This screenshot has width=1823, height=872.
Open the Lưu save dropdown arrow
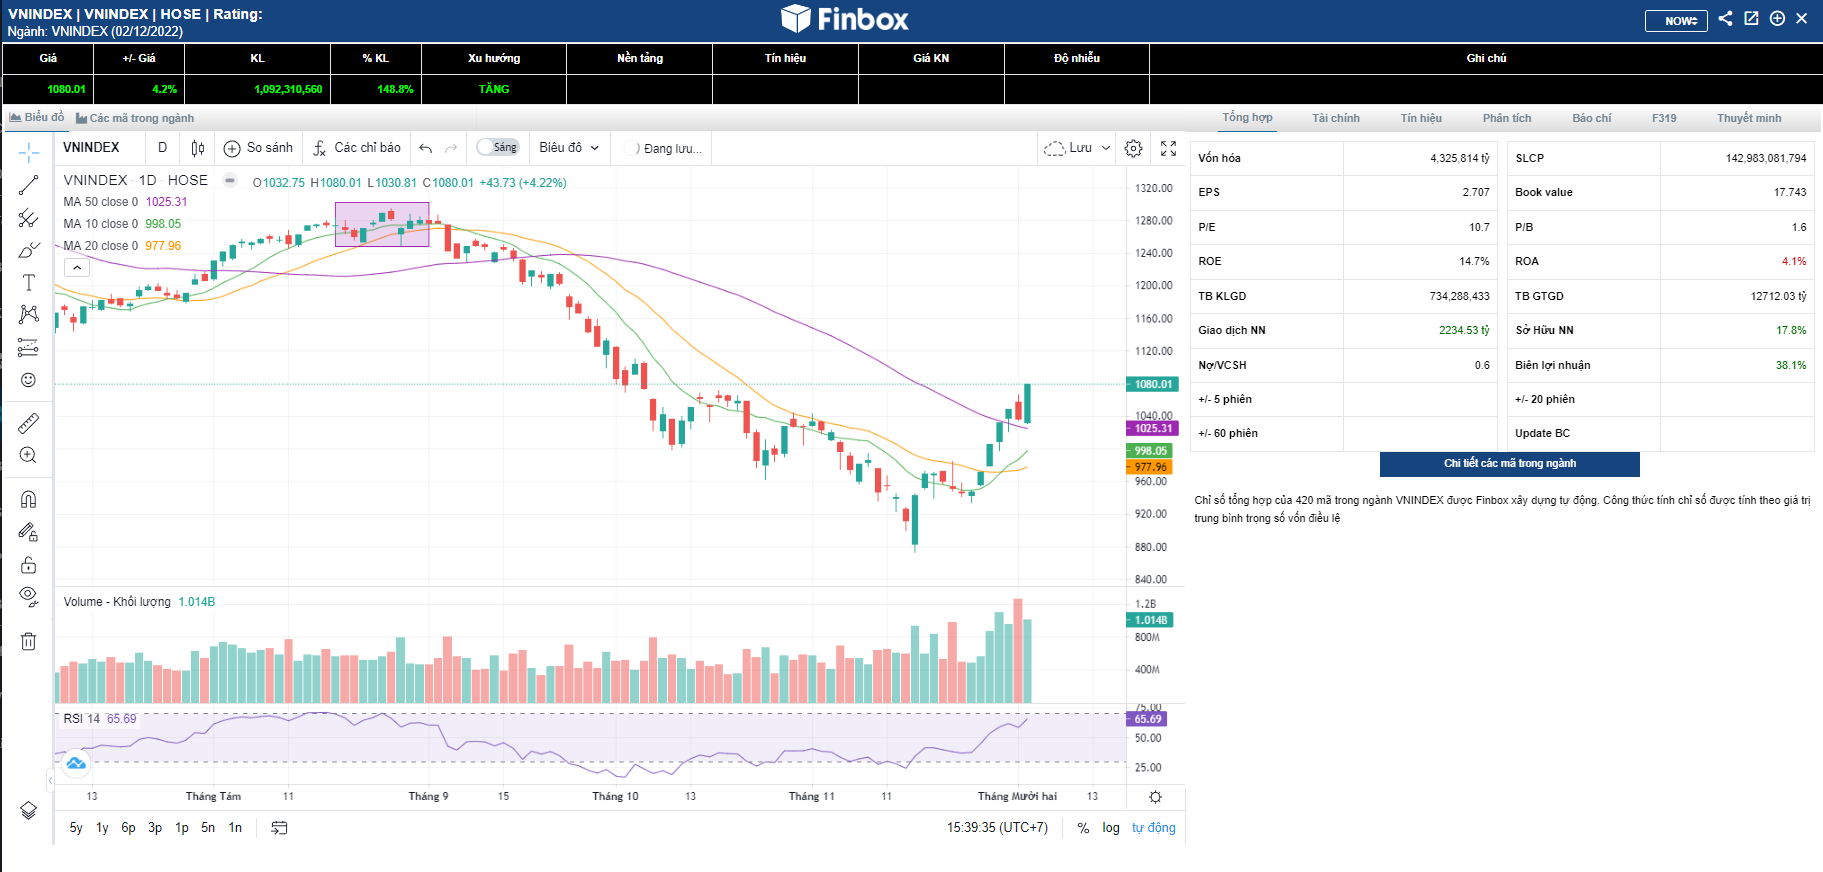tap(1106, 148)
